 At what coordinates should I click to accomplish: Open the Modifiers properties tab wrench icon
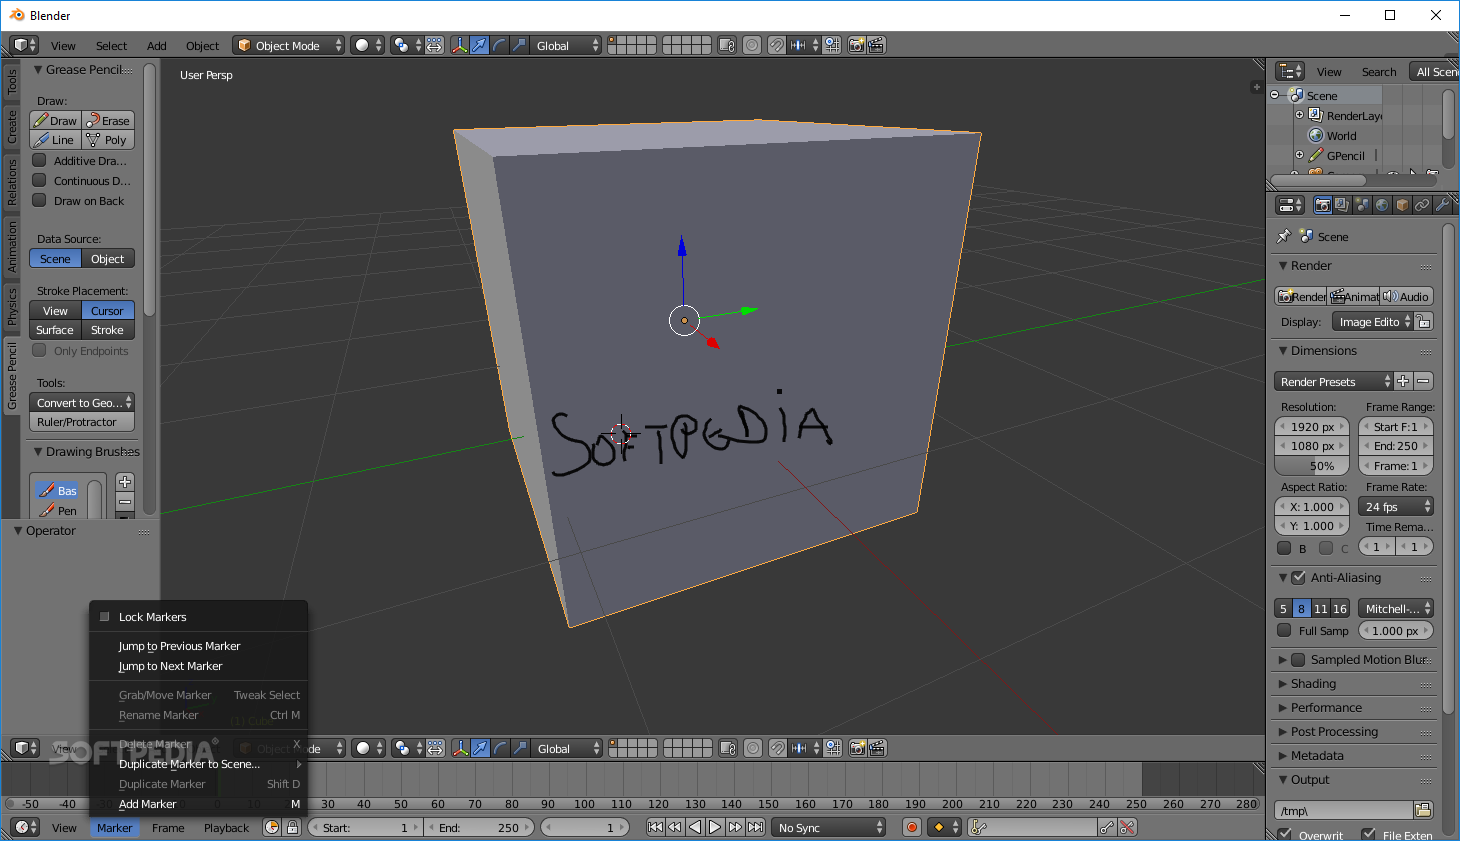pos(1442,205)
